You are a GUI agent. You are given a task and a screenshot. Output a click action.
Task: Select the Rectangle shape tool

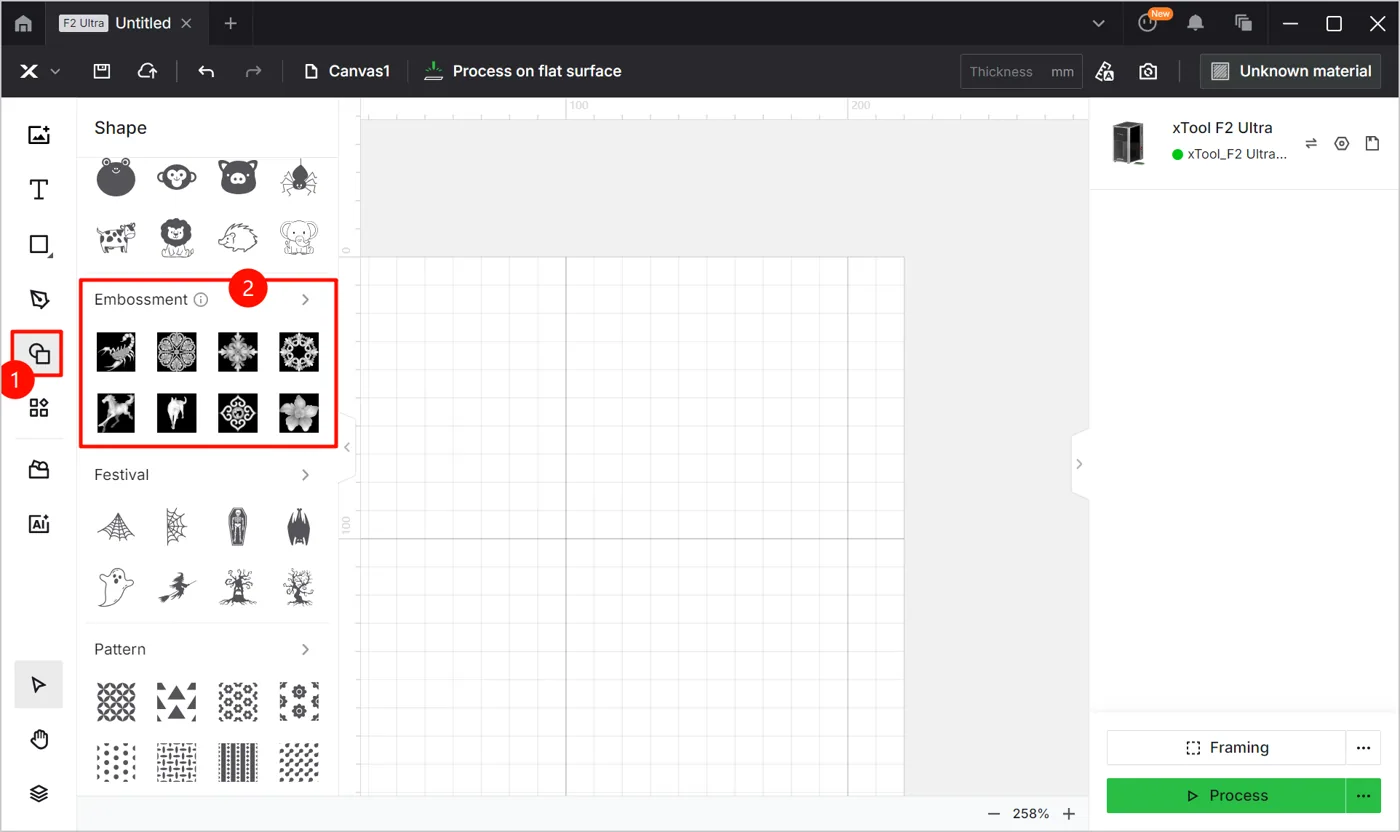click(x=39, y=245)
